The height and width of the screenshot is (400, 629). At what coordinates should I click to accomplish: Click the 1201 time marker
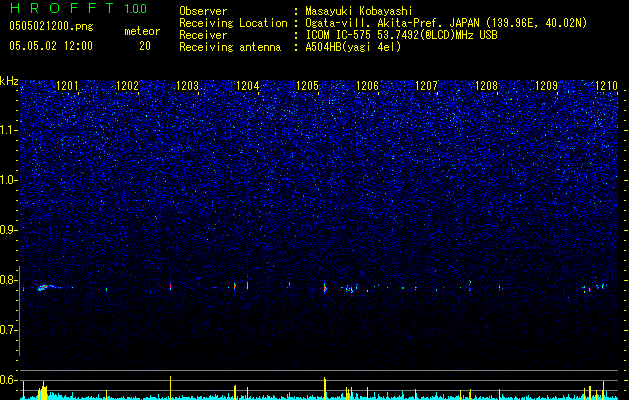(67, 86)
